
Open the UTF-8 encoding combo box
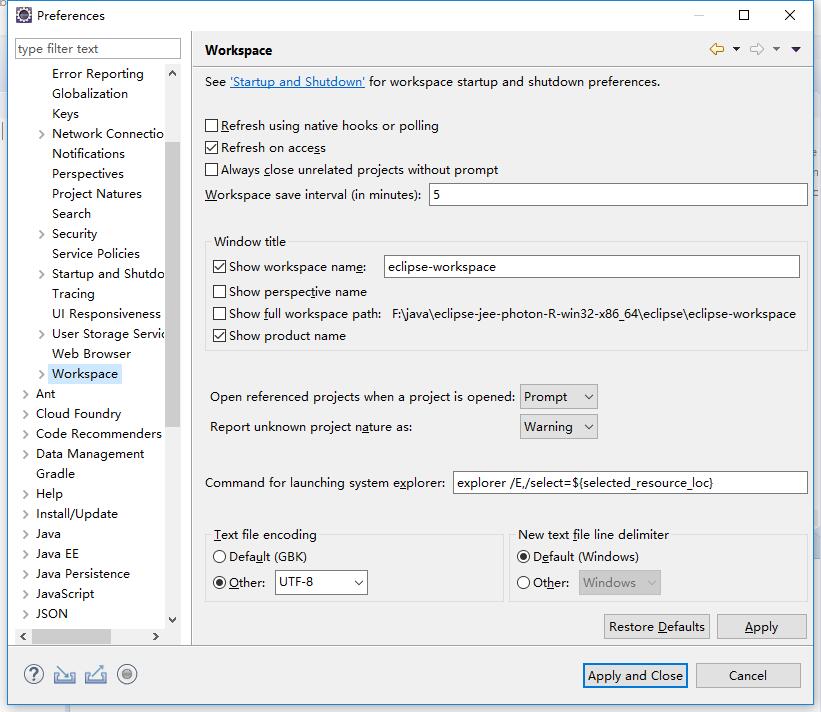coord(321,582)
